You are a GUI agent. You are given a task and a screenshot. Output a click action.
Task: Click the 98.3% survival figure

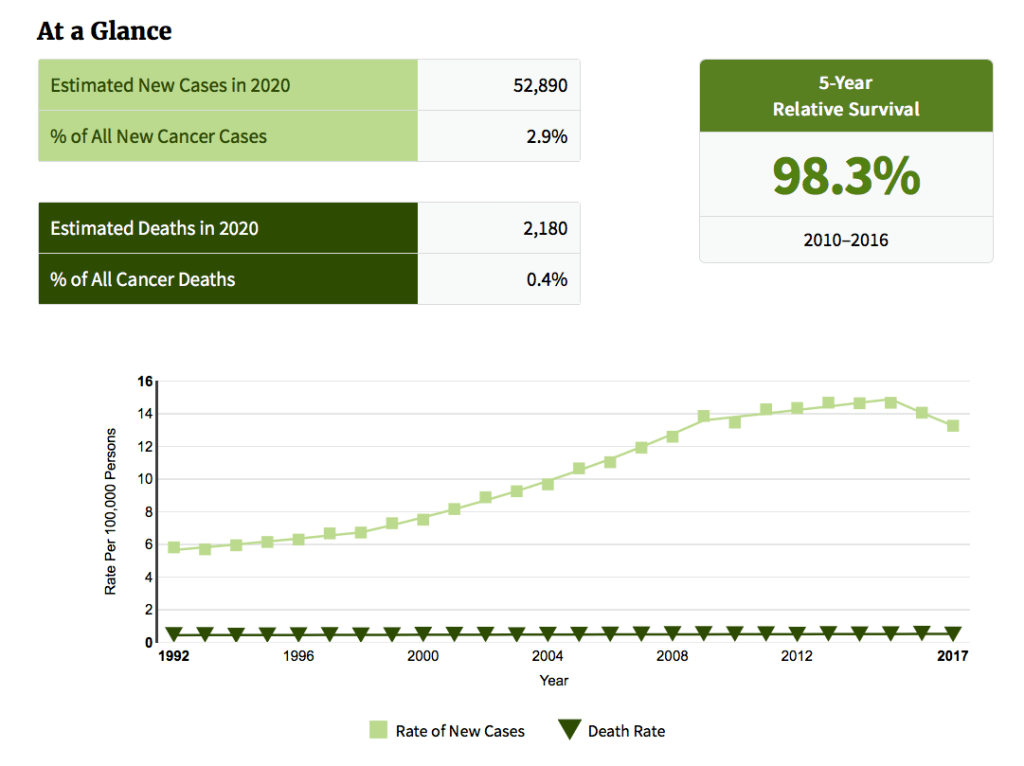846,175
